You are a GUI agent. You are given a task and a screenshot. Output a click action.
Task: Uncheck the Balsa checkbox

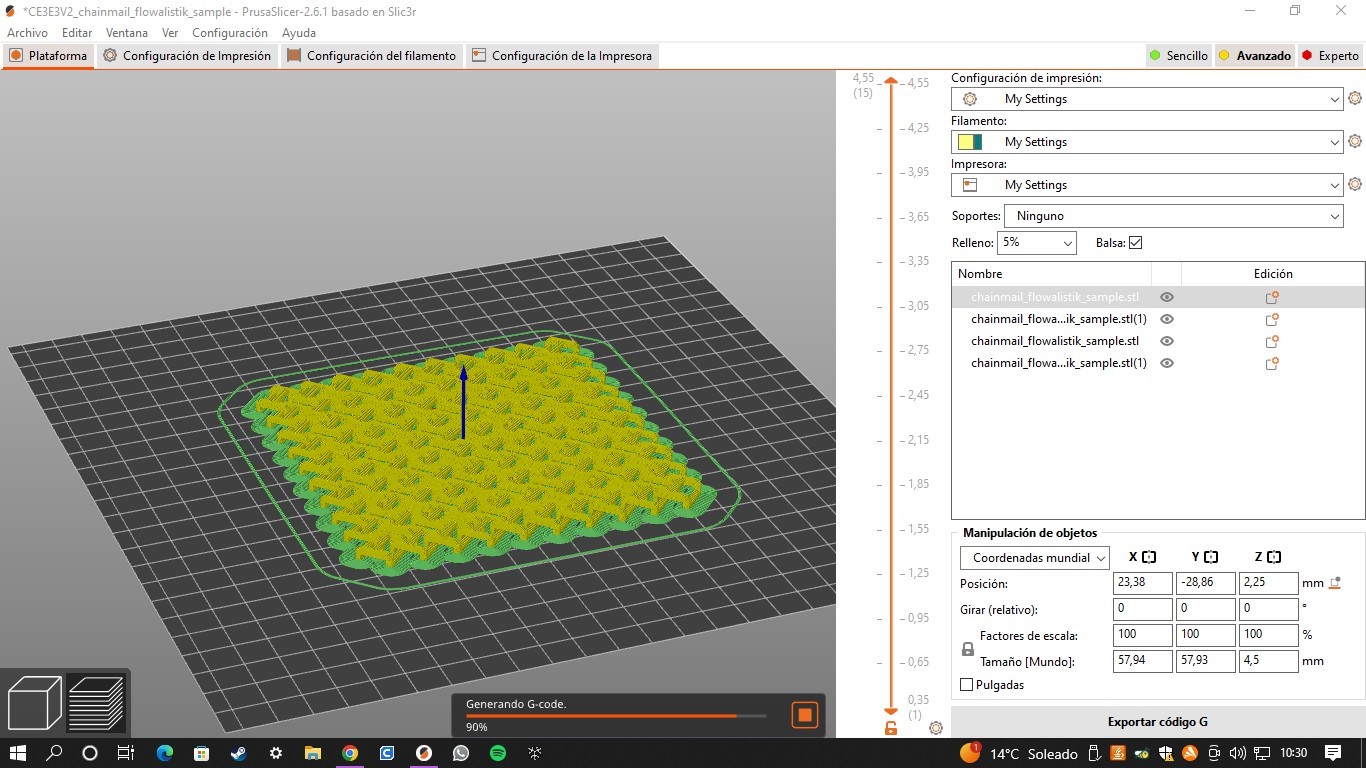coord(1135,243)
